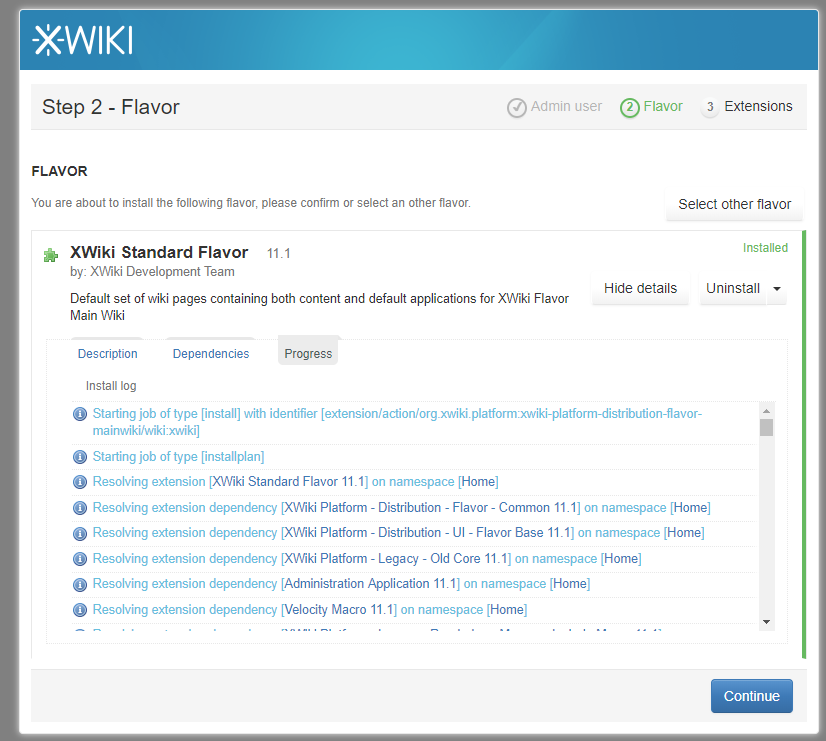Screen dimensions: 826x741
Task: Click the 'Install log' heading text
Action: point(111,386)
